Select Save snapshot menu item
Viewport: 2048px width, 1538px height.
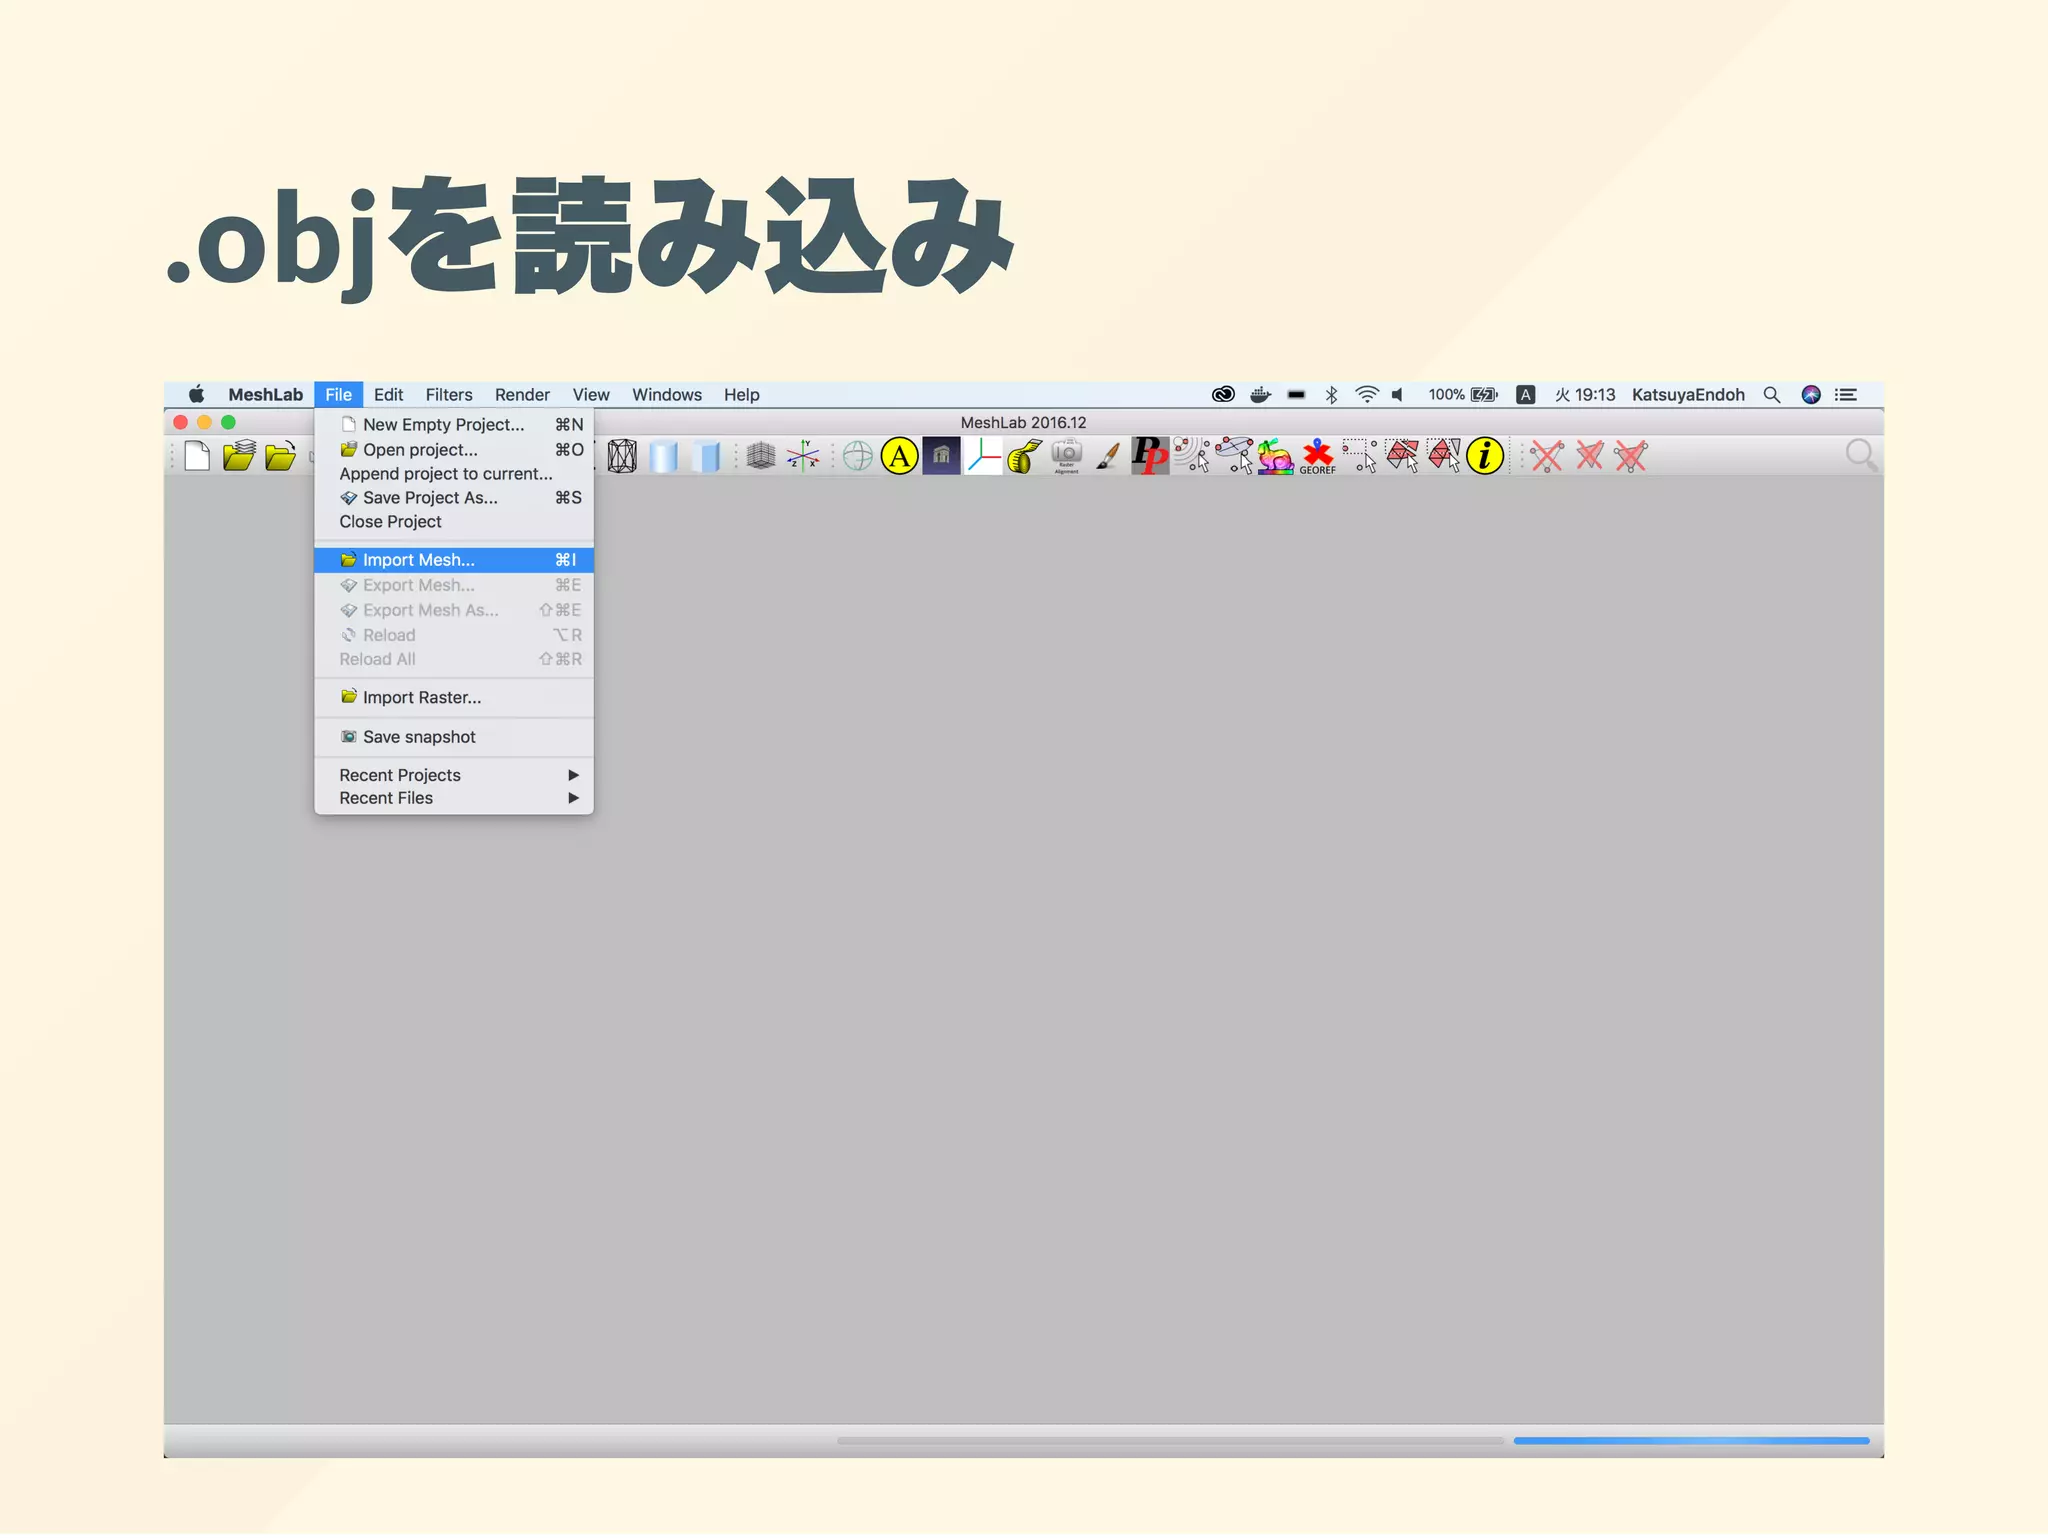click(x=454, y=737)
